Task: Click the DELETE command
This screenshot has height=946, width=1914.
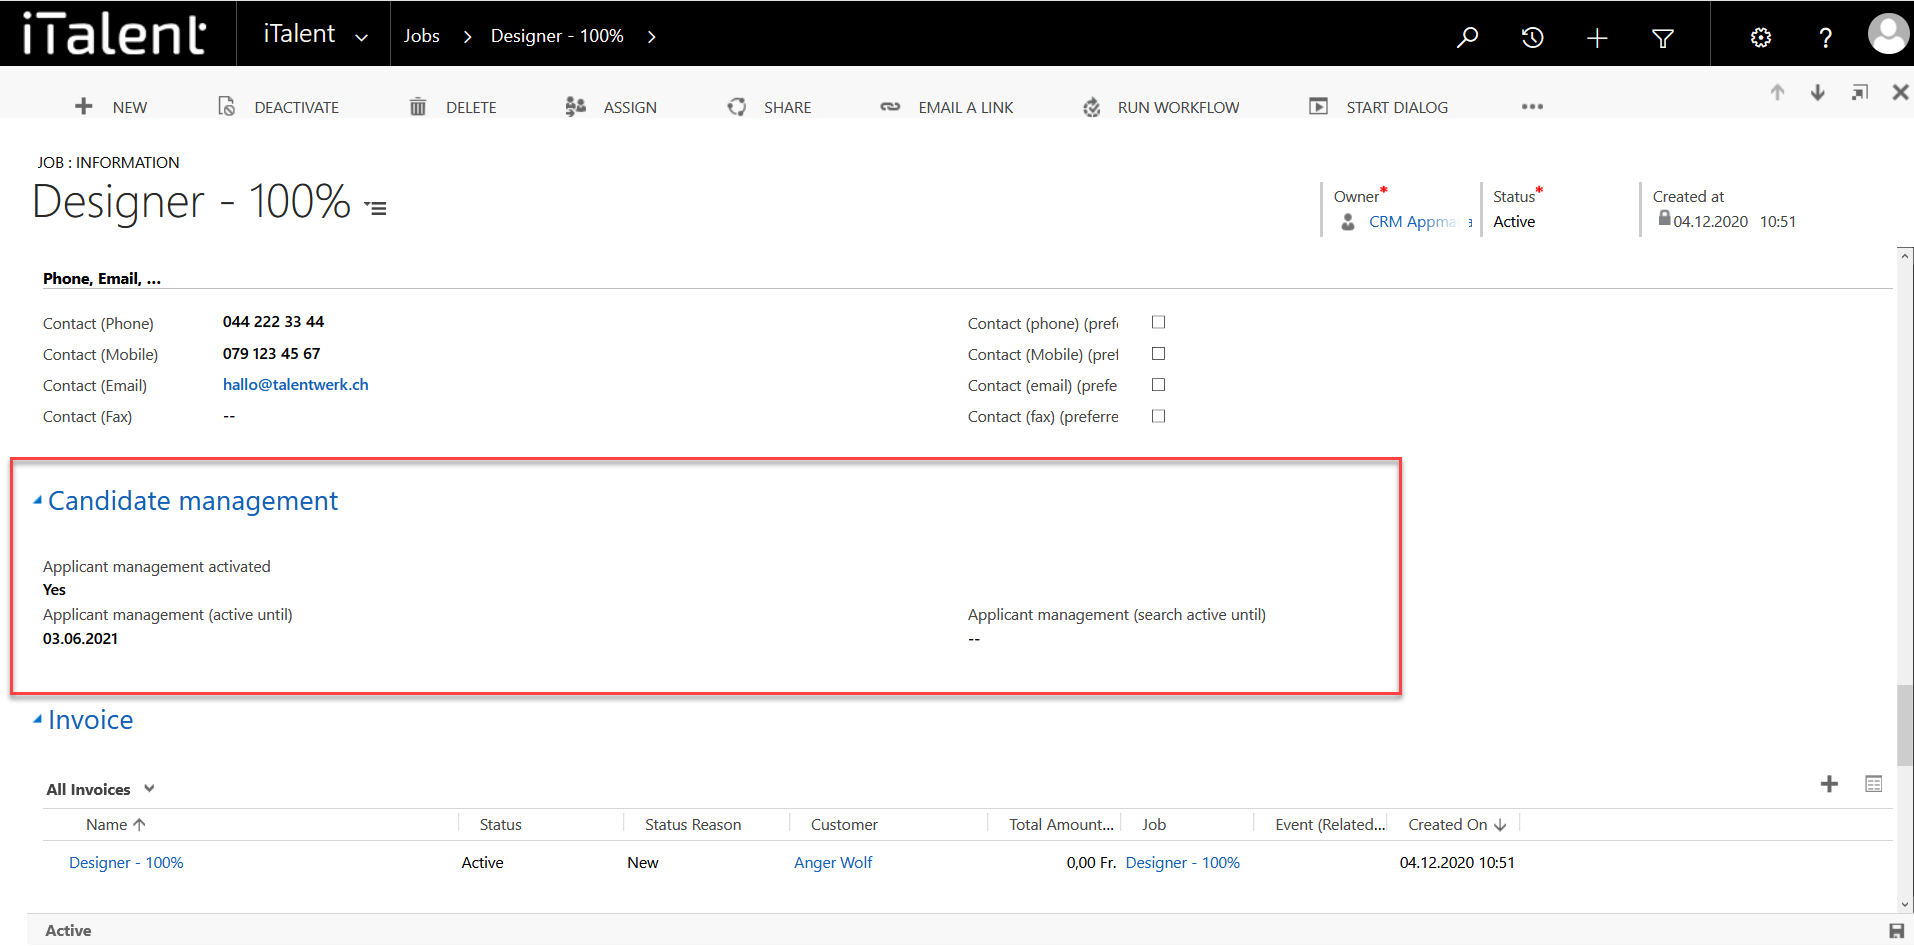Action: tap(452, 107)
